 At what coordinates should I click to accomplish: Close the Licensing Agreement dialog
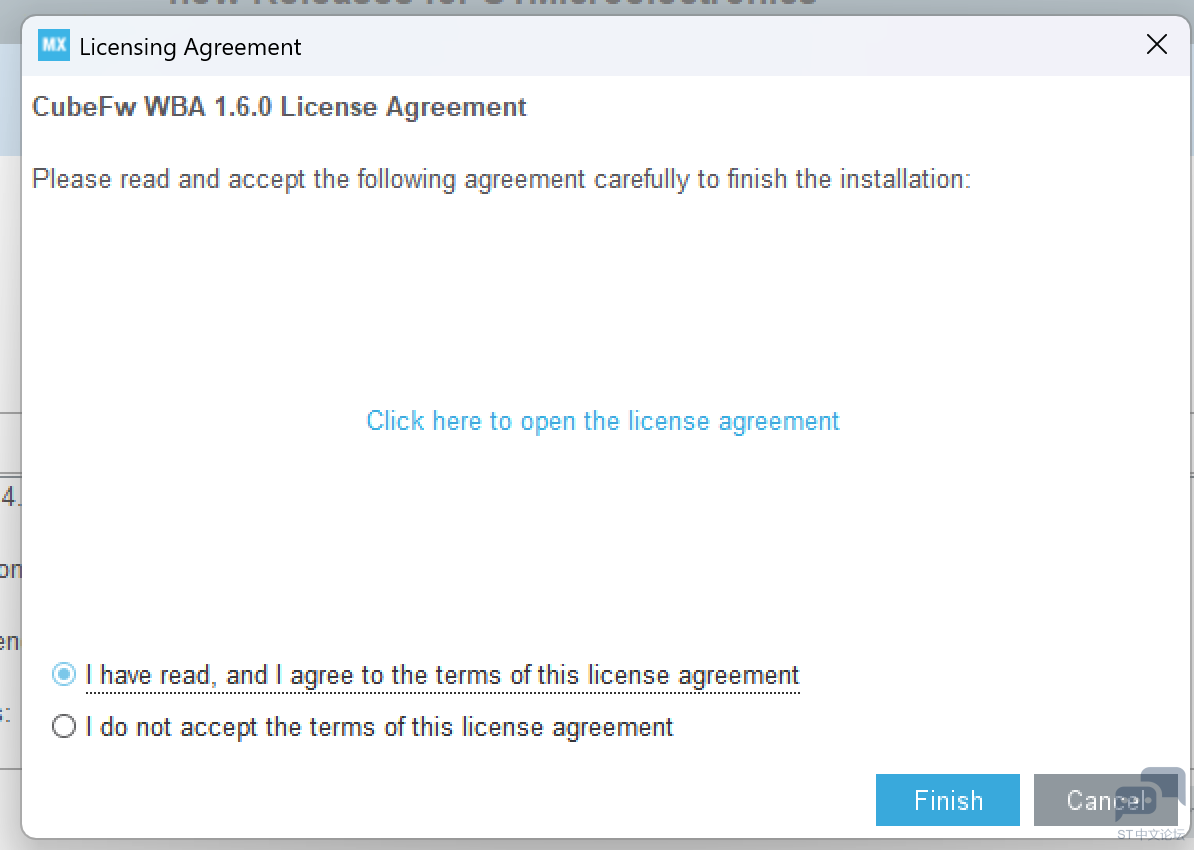pos(1156,45)
